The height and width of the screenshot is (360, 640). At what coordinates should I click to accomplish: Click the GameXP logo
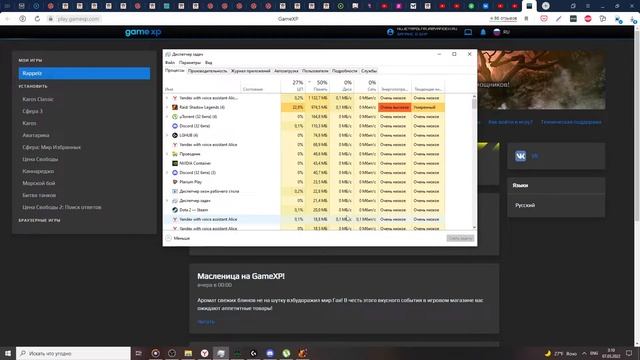click(x=143, y=32)
